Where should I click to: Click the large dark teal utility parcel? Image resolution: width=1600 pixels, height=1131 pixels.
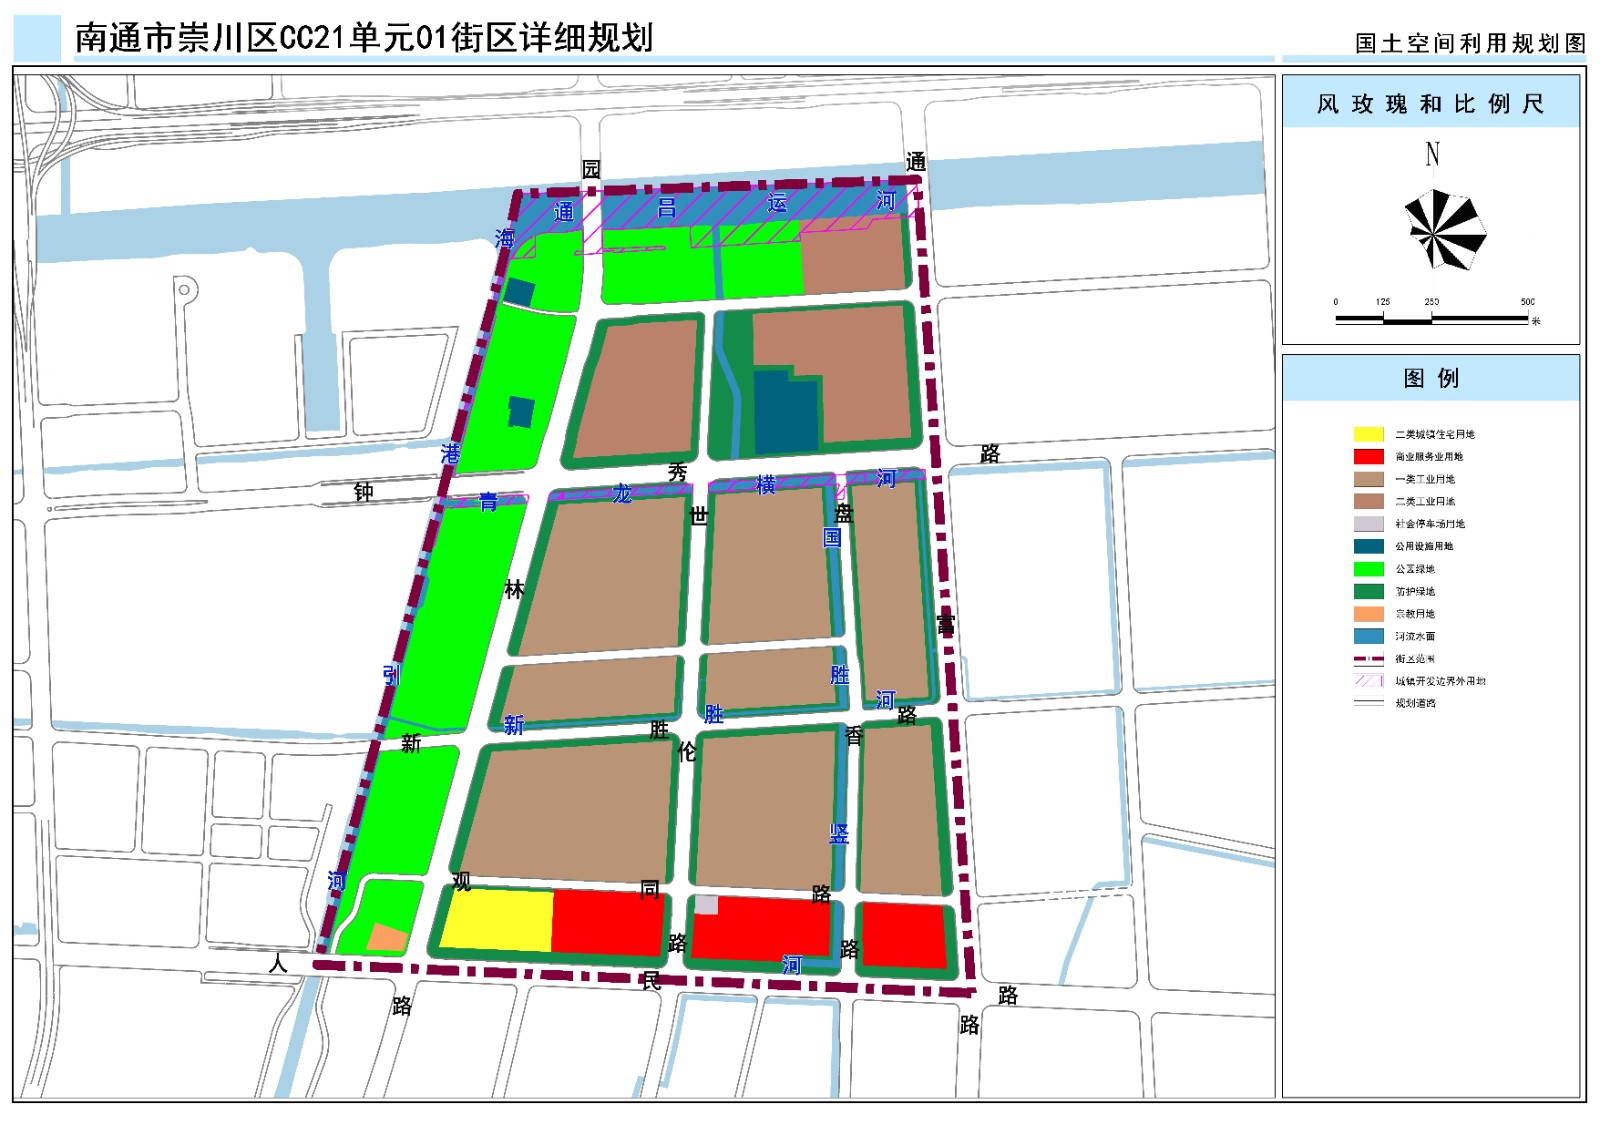coord(784,413)
